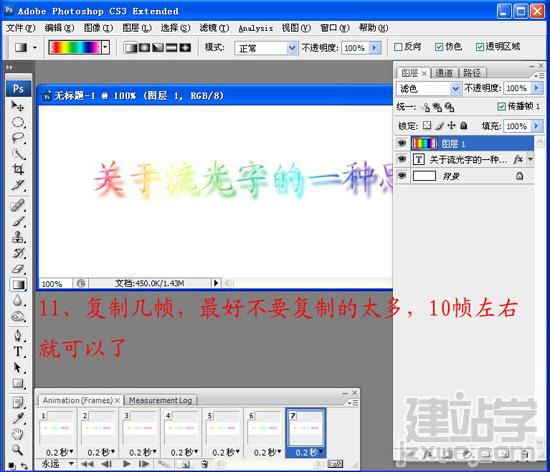Select the History Brush tool
The image size is (550, 472).
click(18, 253)
